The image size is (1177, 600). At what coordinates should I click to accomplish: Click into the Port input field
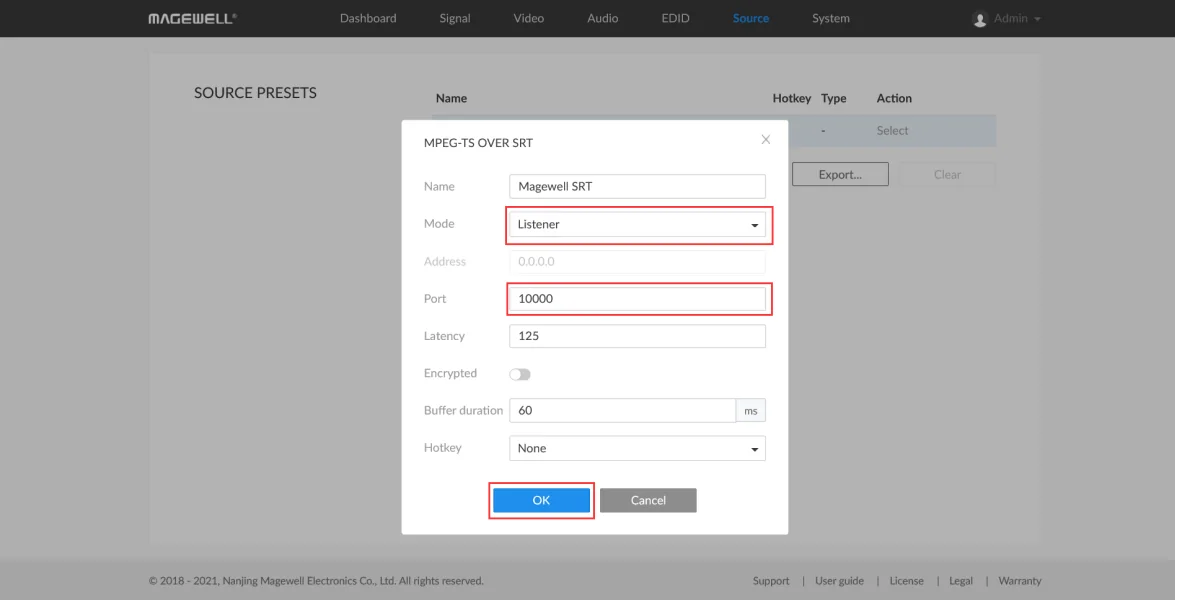(x=637, y=299)
